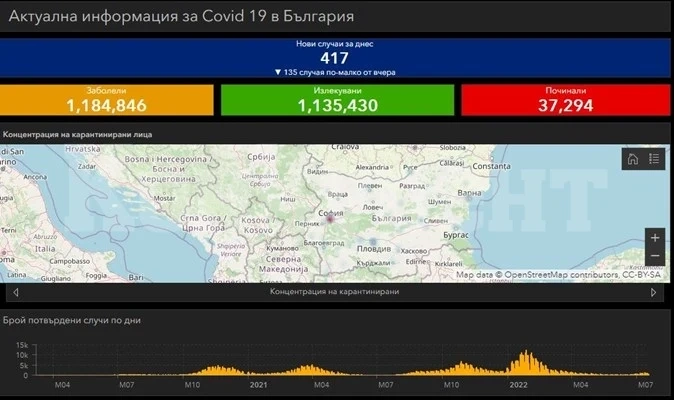Click the Заболели 1,184,846 orange card
Image resolution: width=674 pixels, height=400 pixels.
pyautogui.click(x=107, y=100)
